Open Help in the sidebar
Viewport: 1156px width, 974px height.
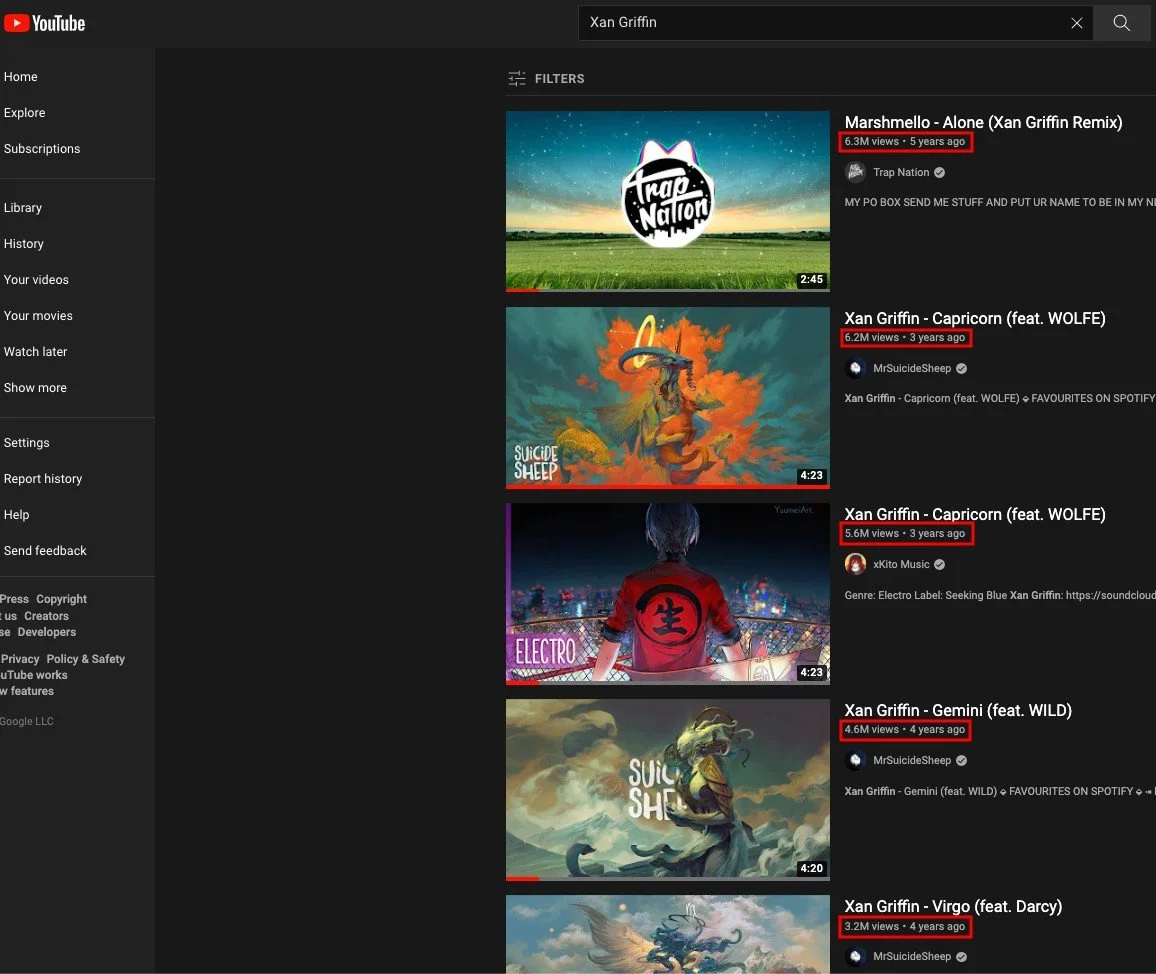pos(16,515)
